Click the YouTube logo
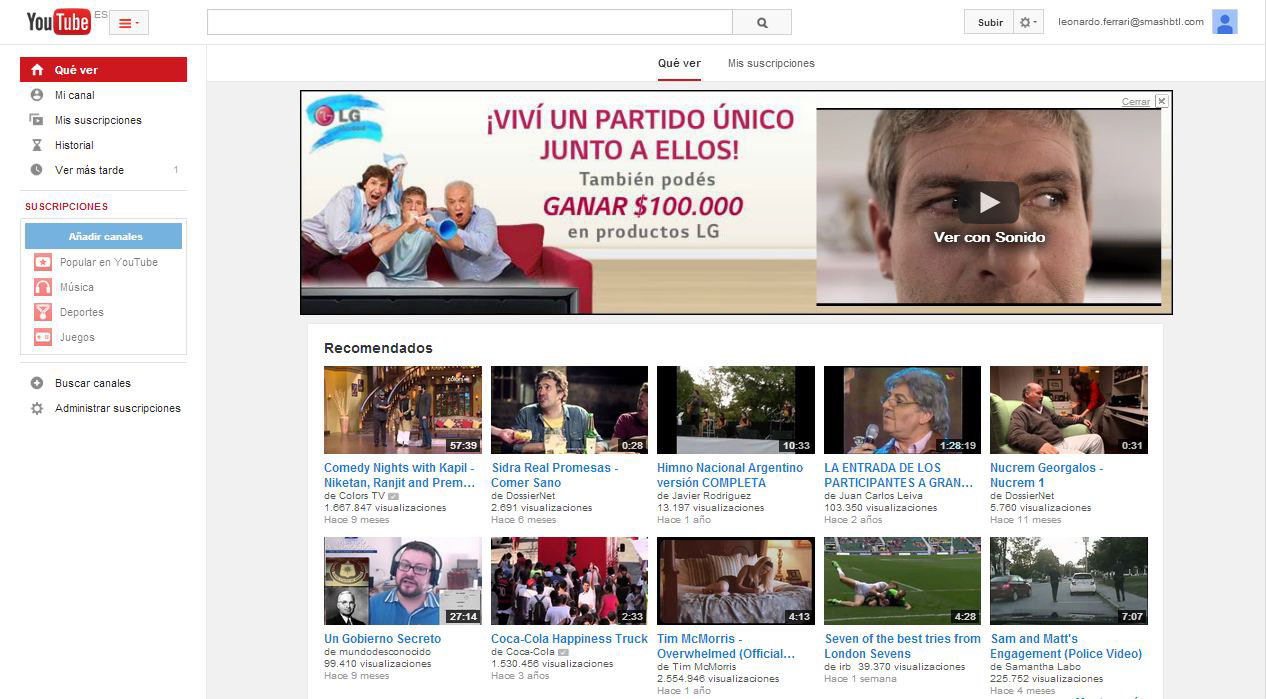 pyautogui.click(x=58, y=22)
